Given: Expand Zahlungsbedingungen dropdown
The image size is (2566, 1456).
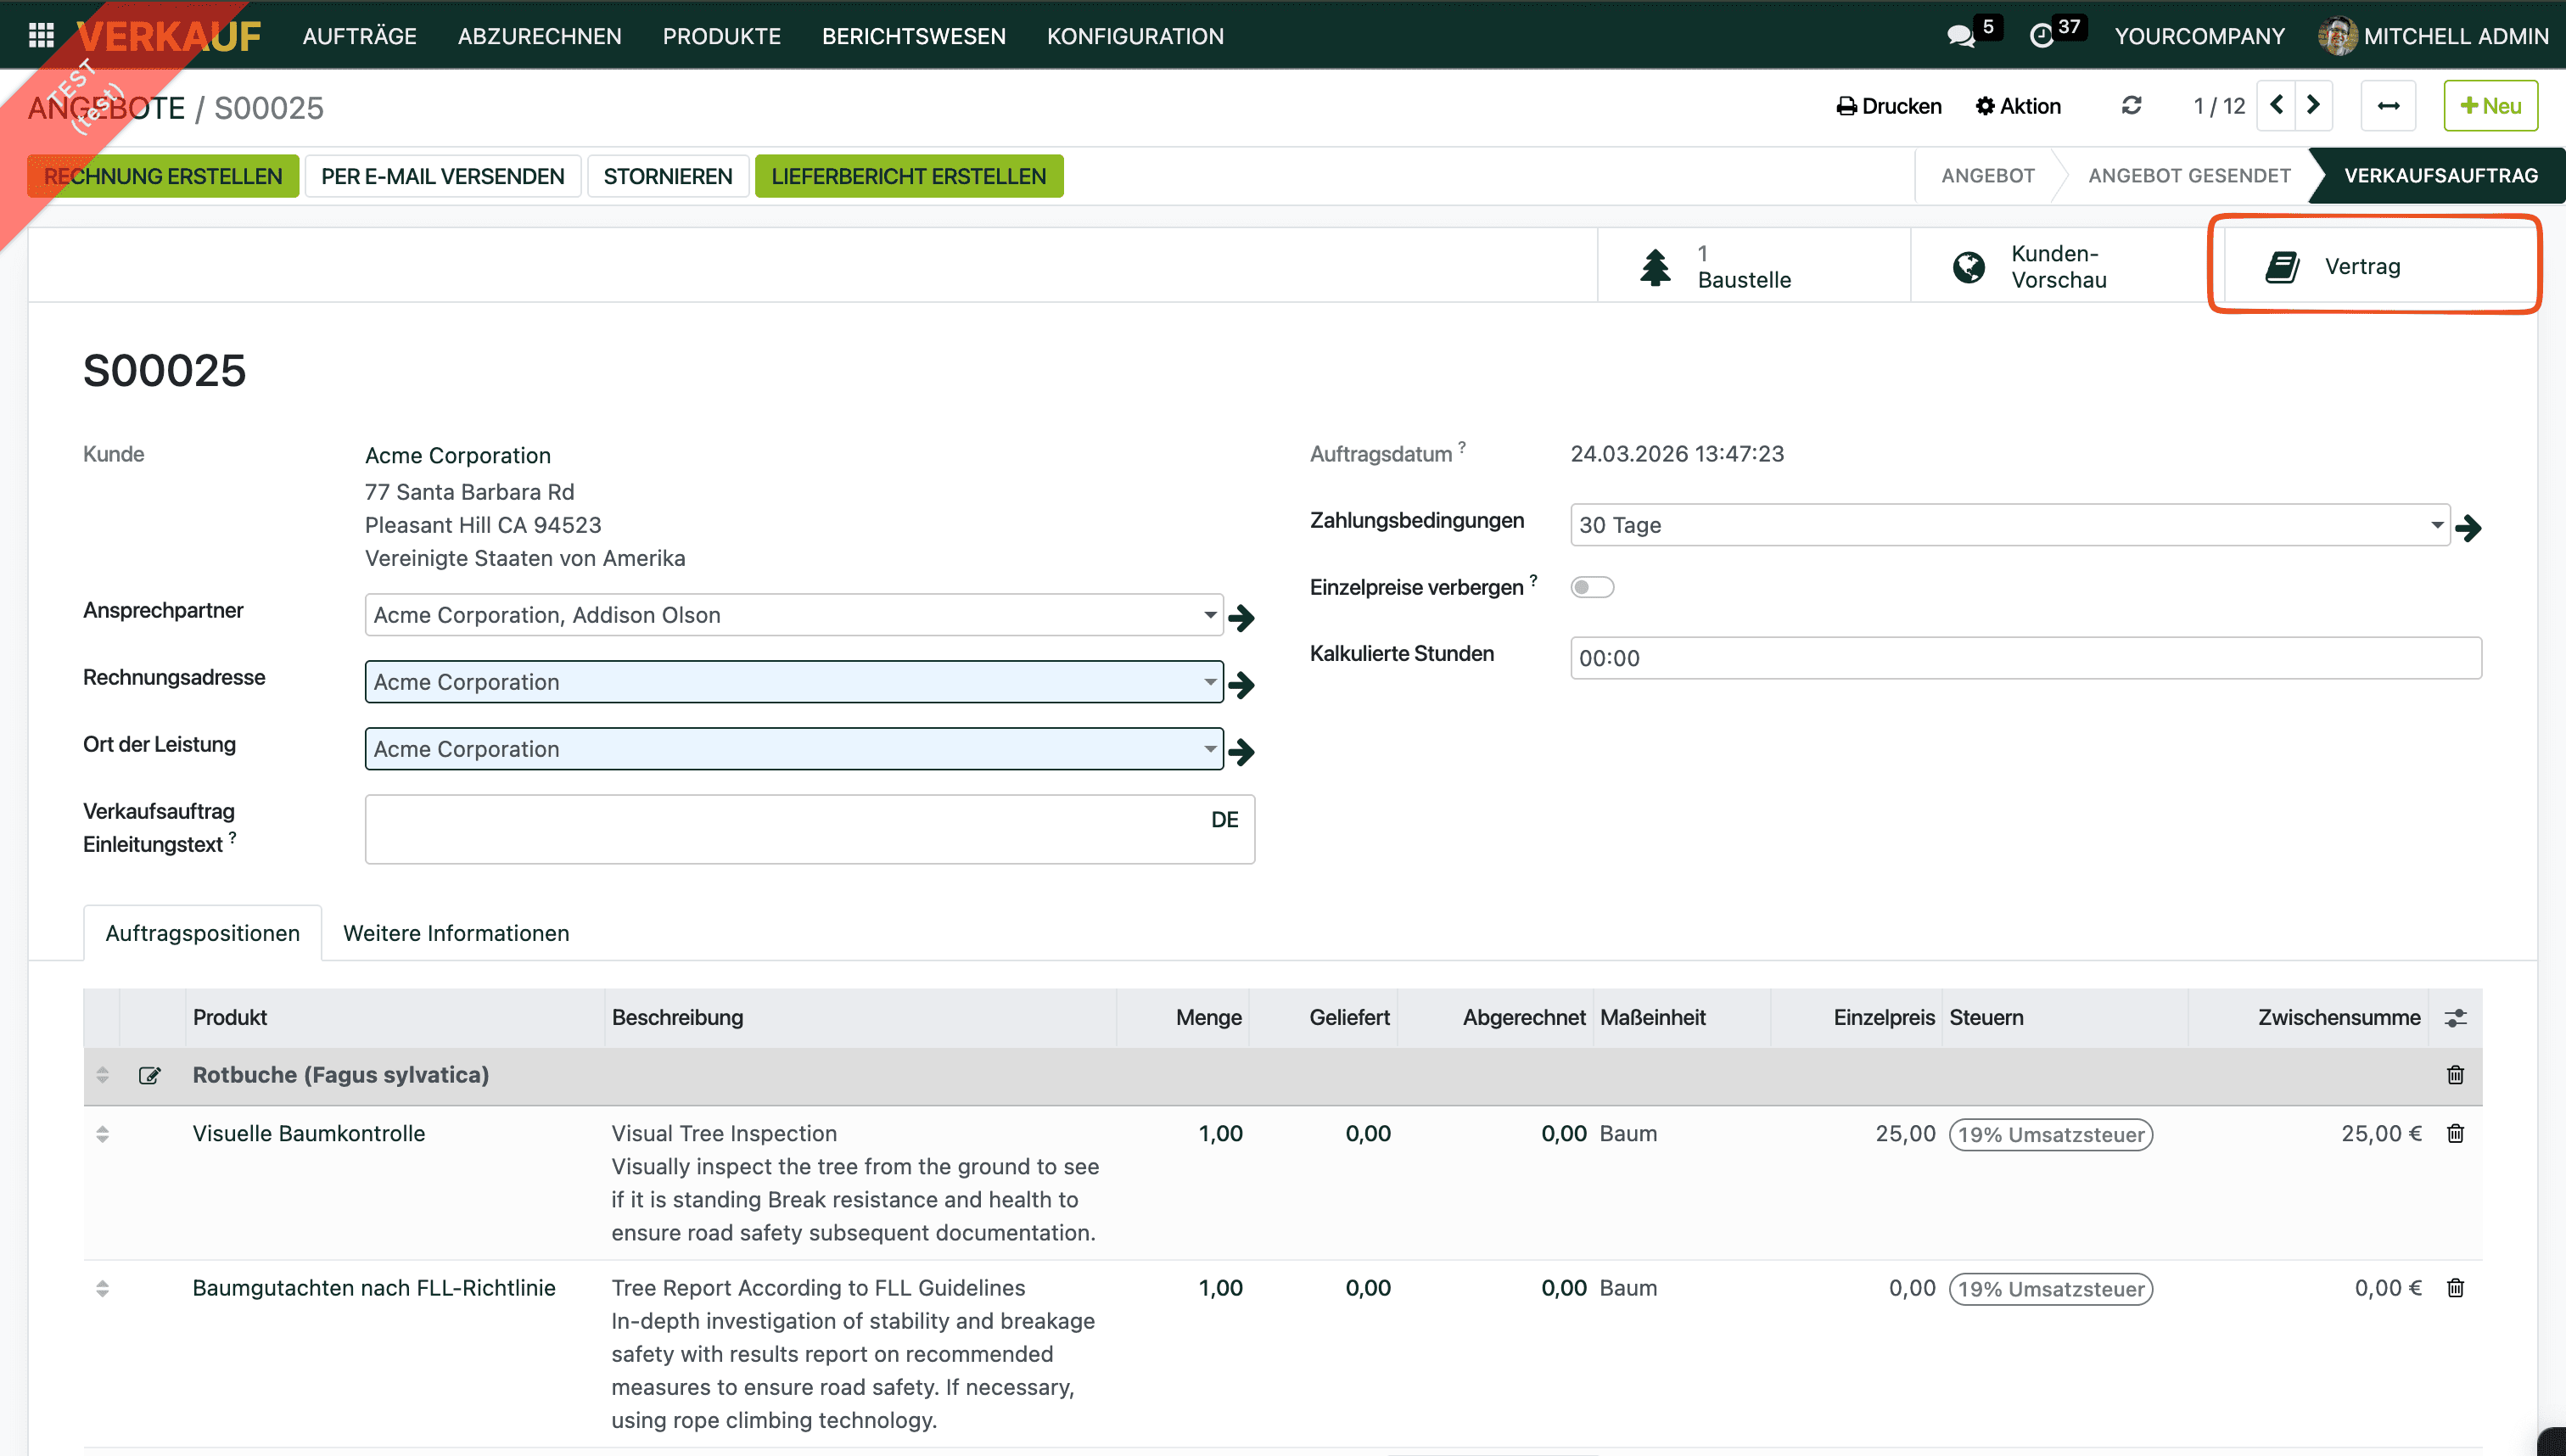Looking at the screenshot, I should click(2436, 525).
